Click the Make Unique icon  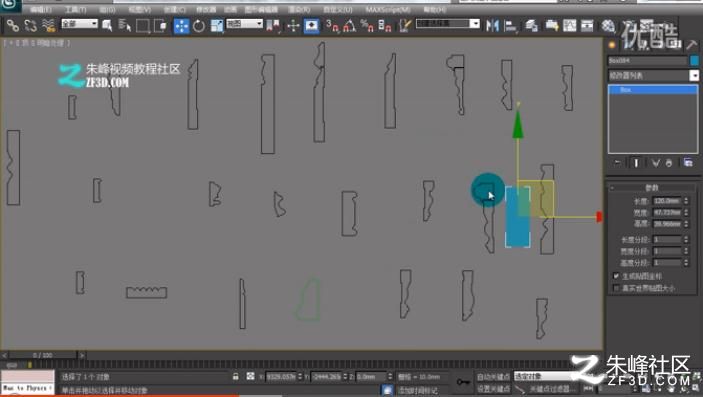point(655,163)
